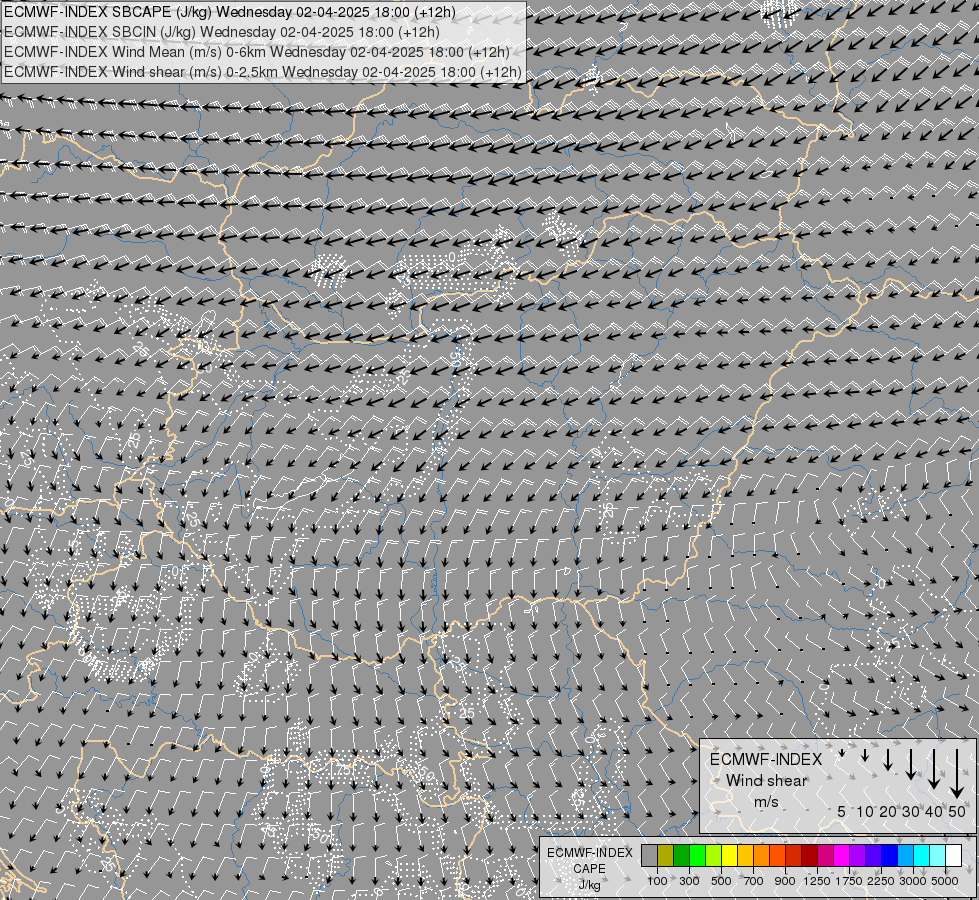Click the '1750' value under CAPE color bar

pyautogui.click(x=849, y=881)
